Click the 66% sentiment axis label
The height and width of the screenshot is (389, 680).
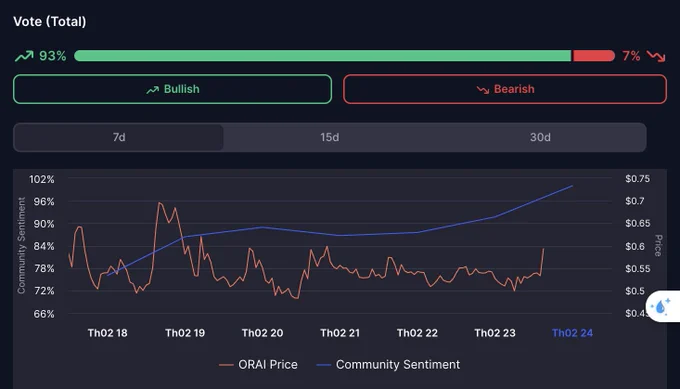coord(44,314)
